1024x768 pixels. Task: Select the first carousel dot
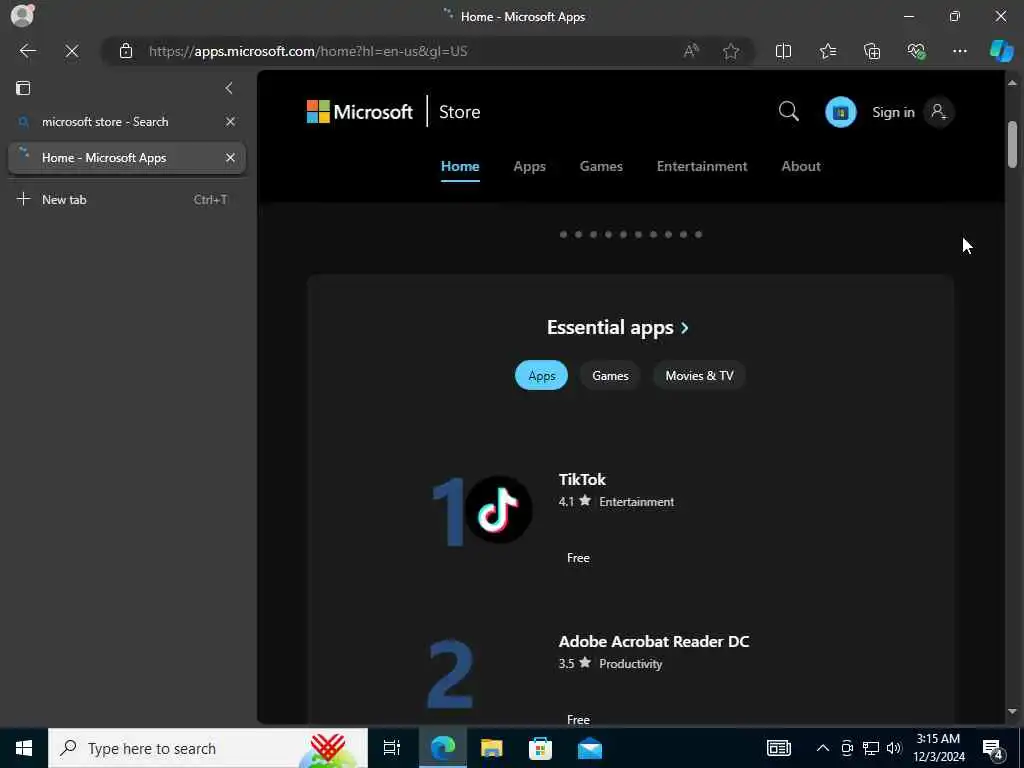click(563, 234)
